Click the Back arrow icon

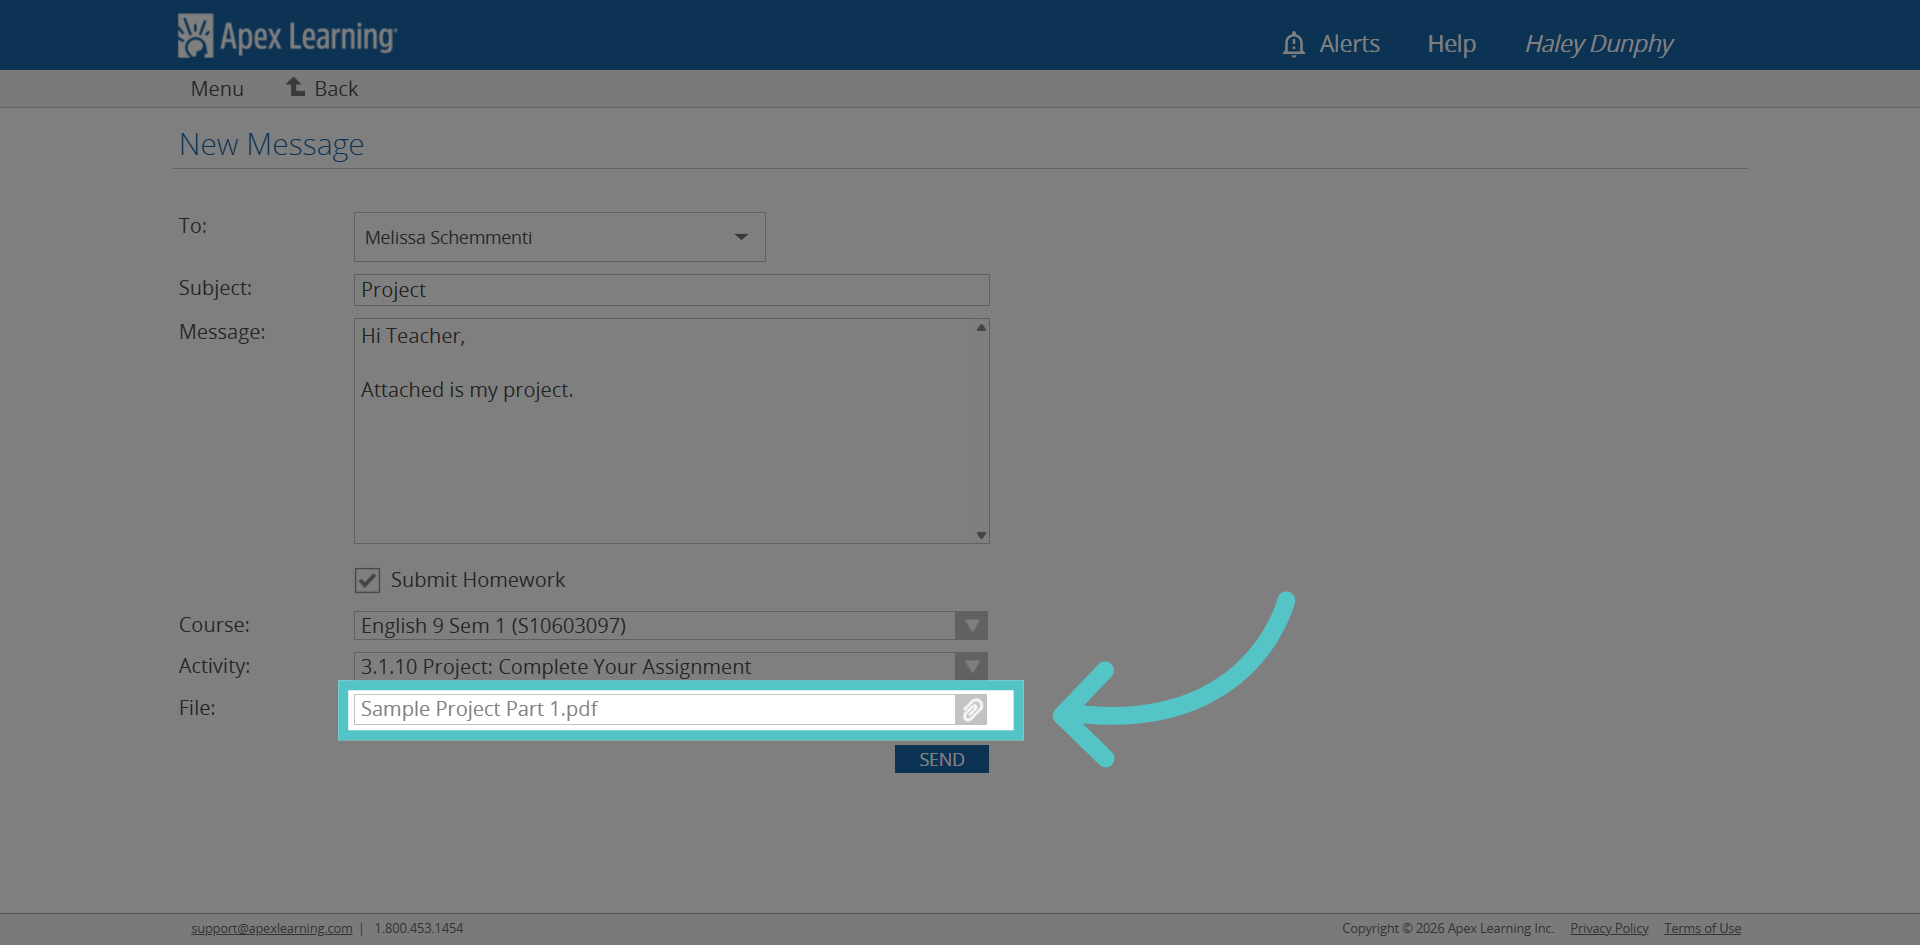296,87
